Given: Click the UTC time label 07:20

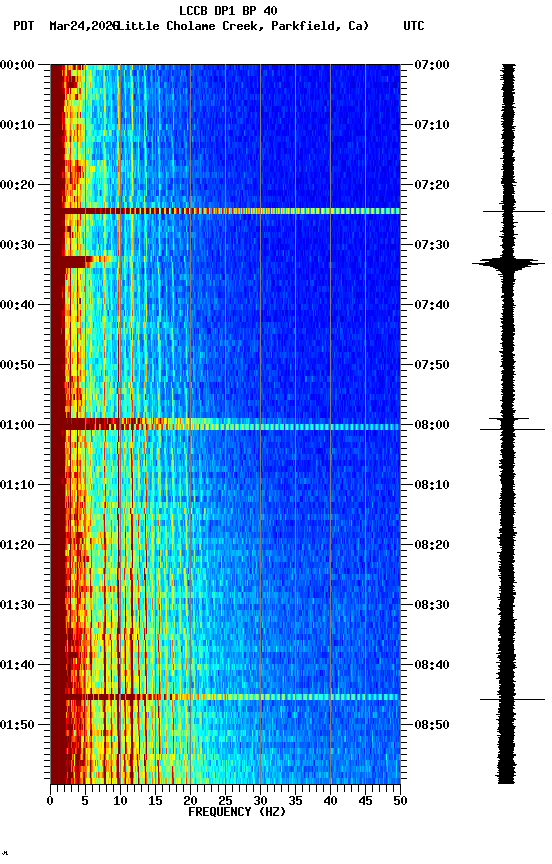Looking at the screenshot, I should [x=432, y=185].
